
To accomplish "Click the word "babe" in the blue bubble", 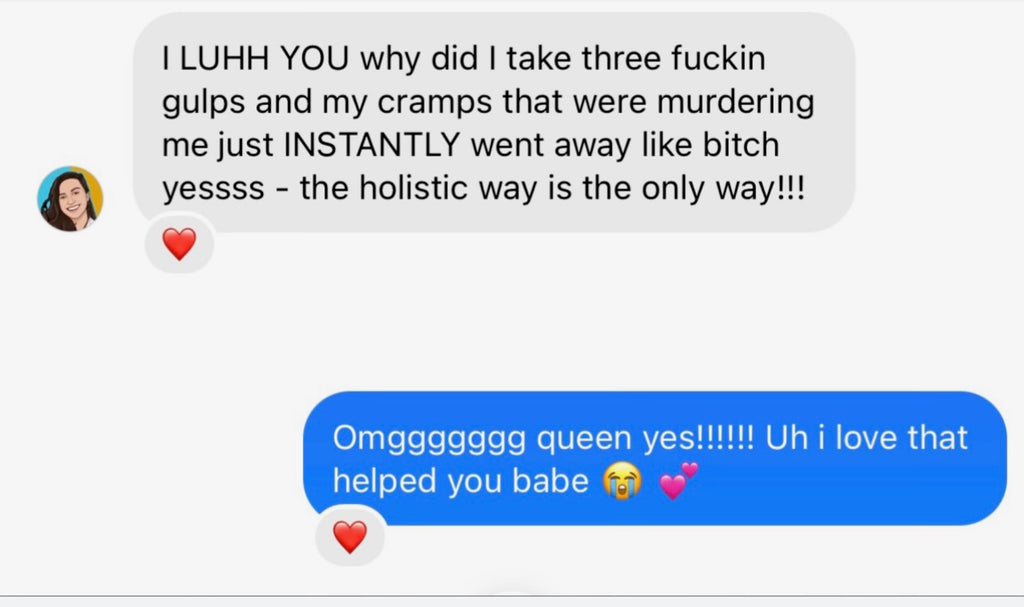I will pyautogui.click(x=550, y=482).
